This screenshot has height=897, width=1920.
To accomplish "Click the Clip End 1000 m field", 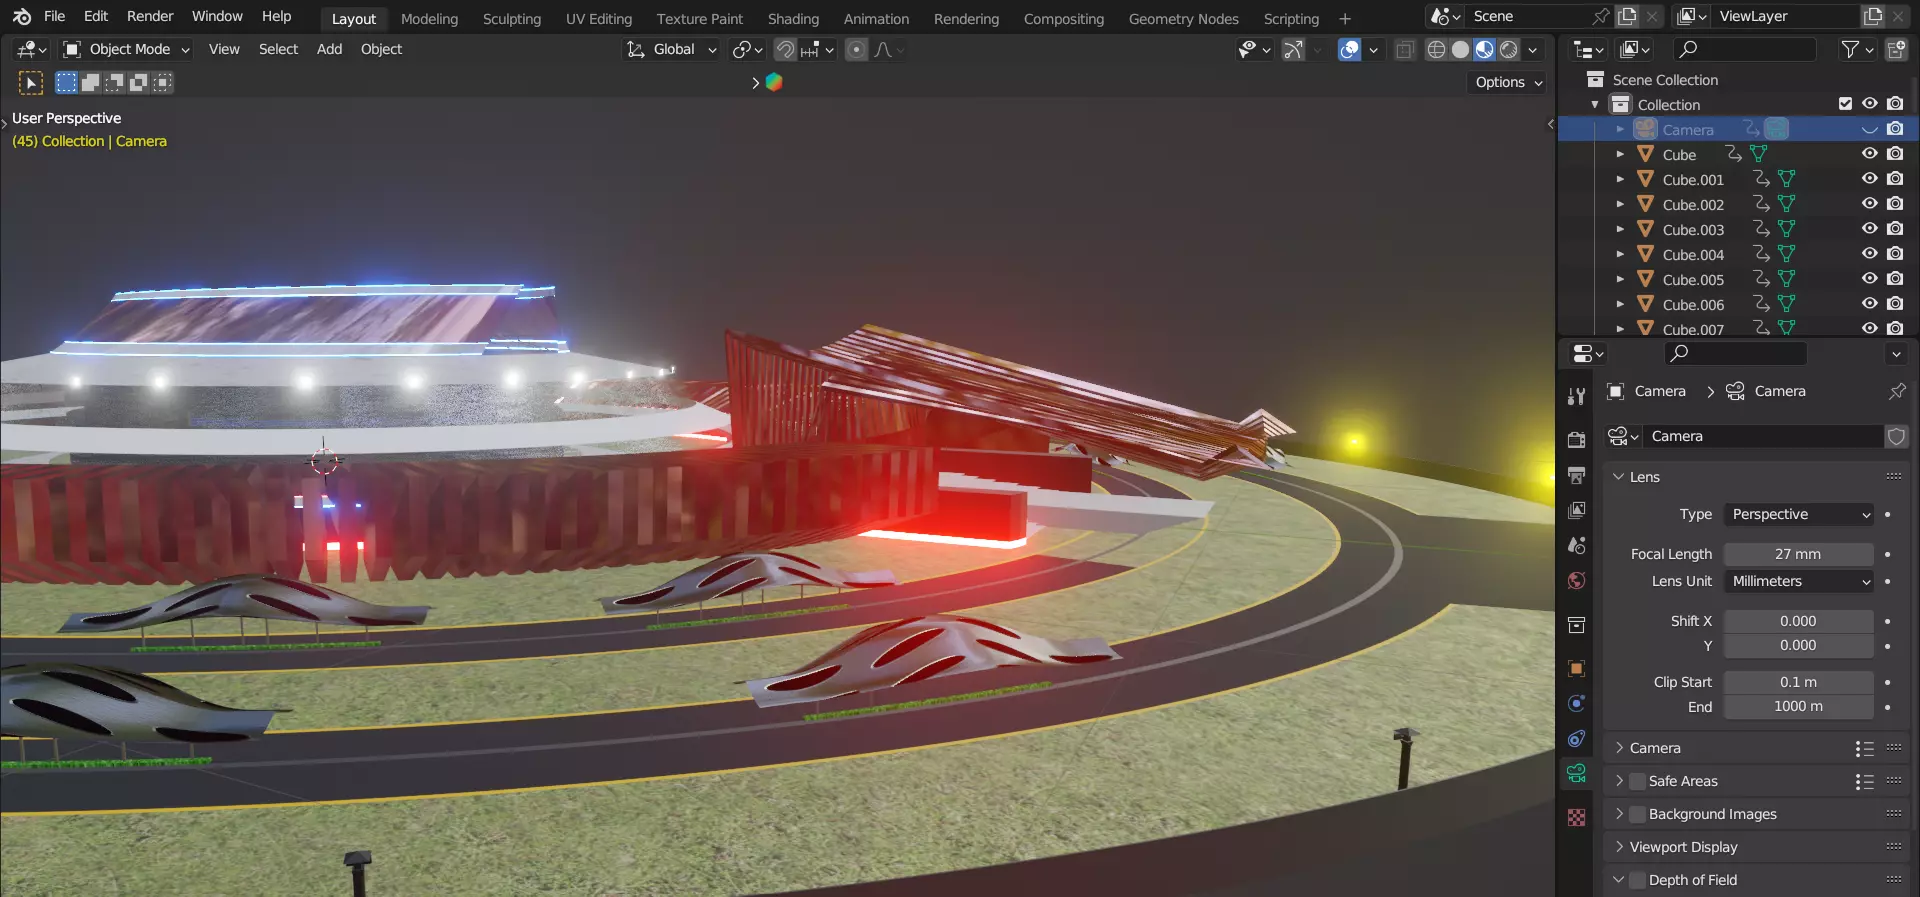I will [1799, 706].
